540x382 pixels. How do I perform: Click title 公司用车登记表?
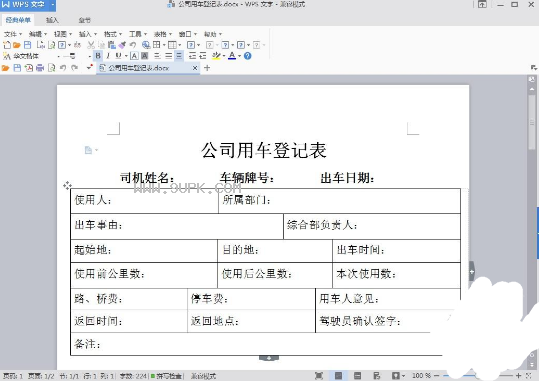[x=264, y=151]
